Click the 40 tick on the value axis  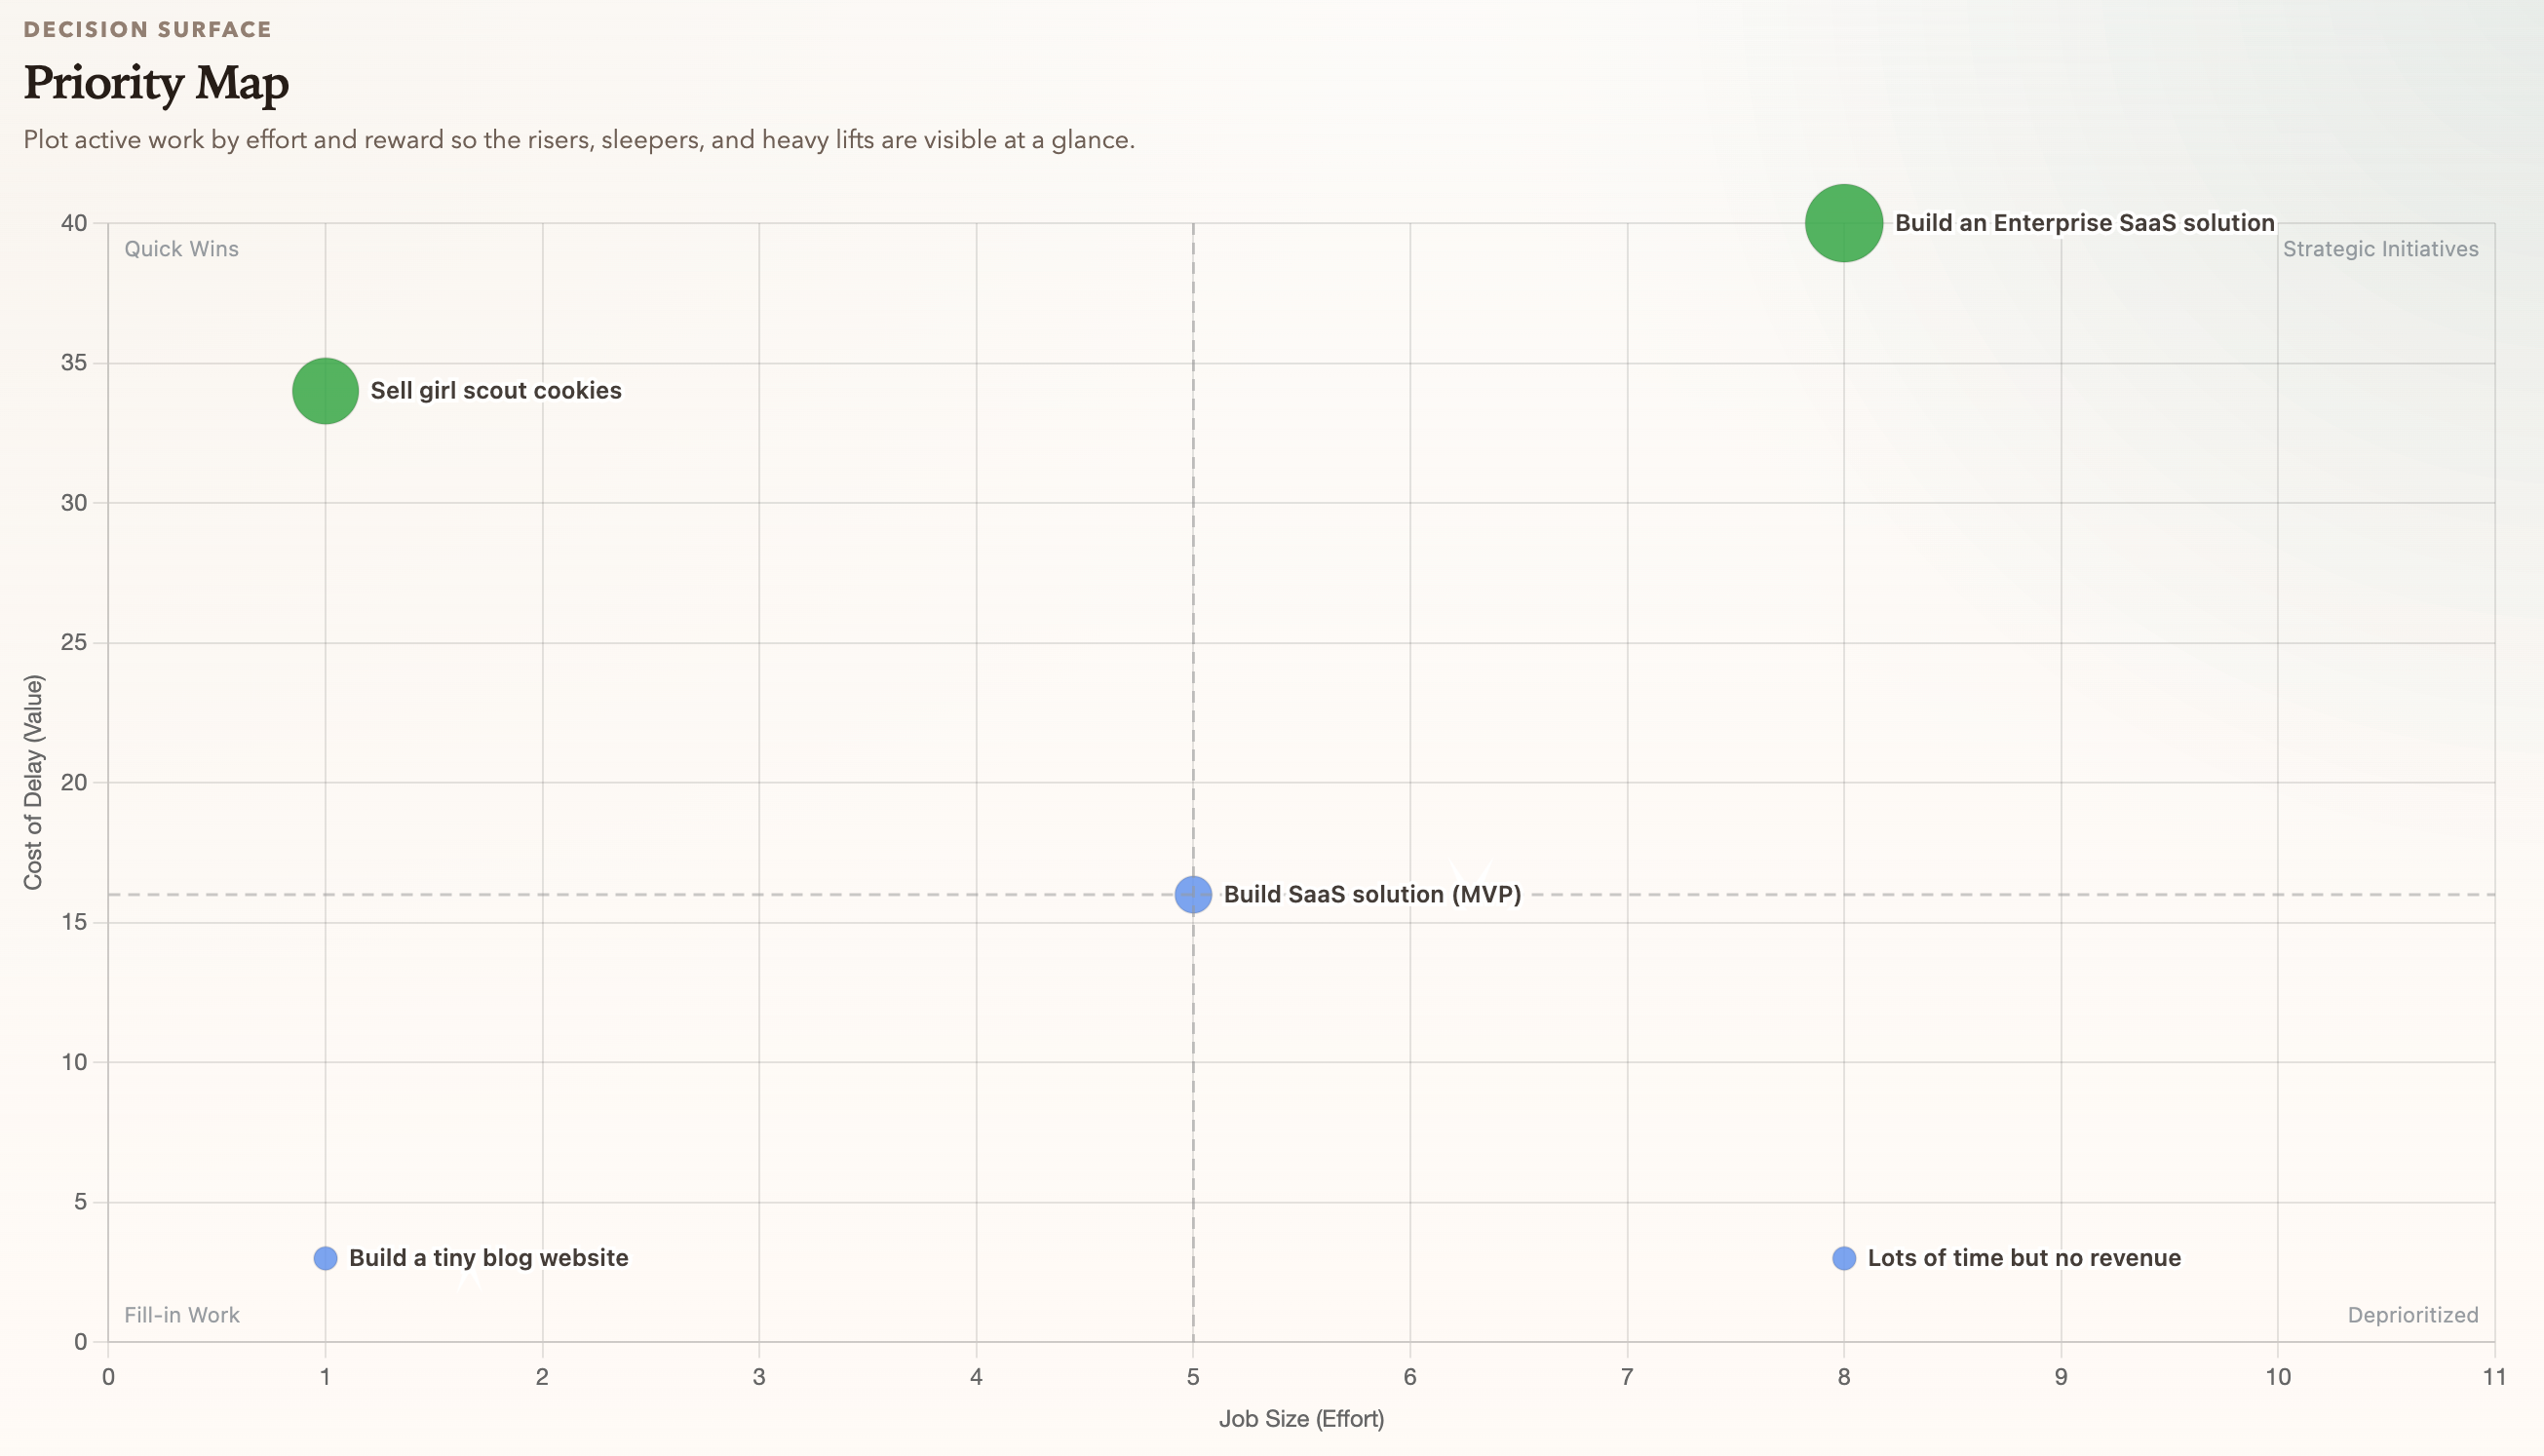pyautogui.click(x=74, y=223)
